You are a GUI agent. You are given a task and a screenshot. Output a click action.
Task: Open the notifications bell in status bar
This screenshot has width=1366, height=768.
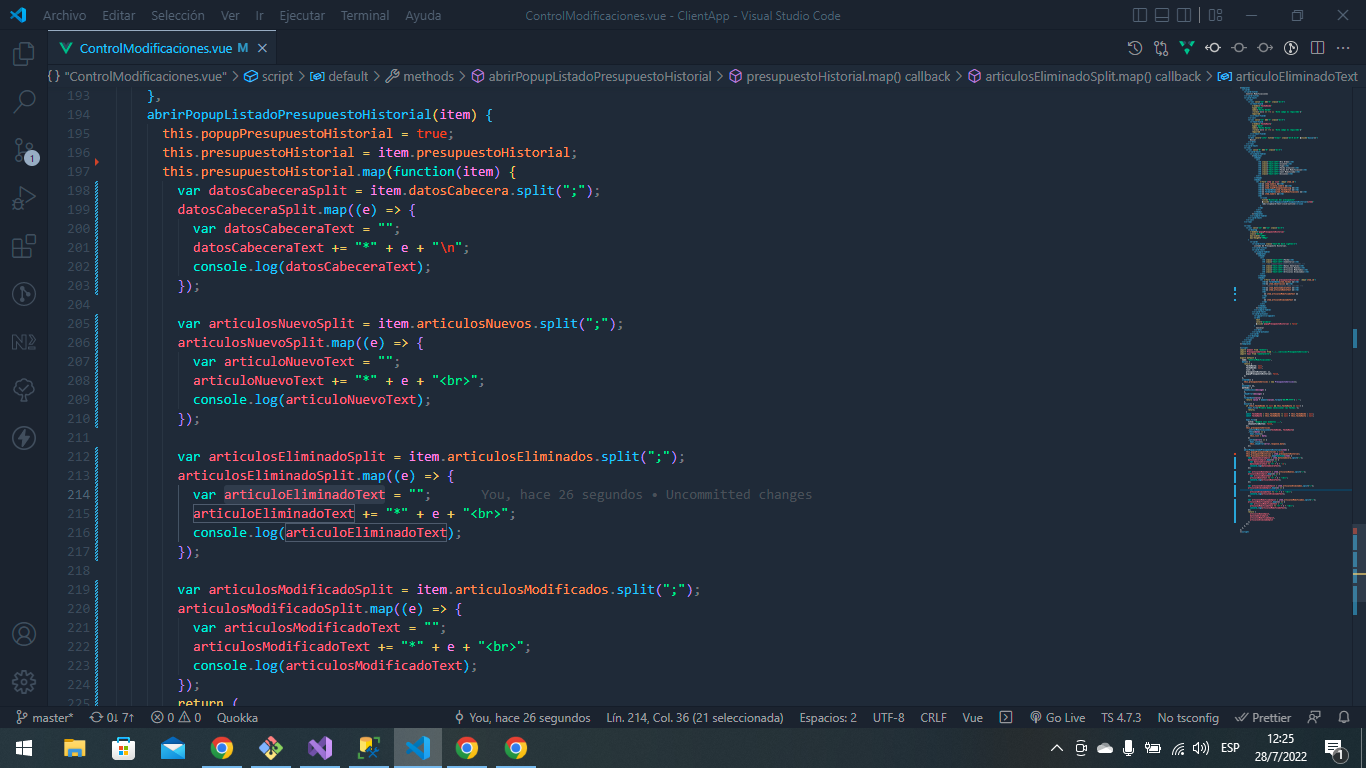coord(1342,717)
